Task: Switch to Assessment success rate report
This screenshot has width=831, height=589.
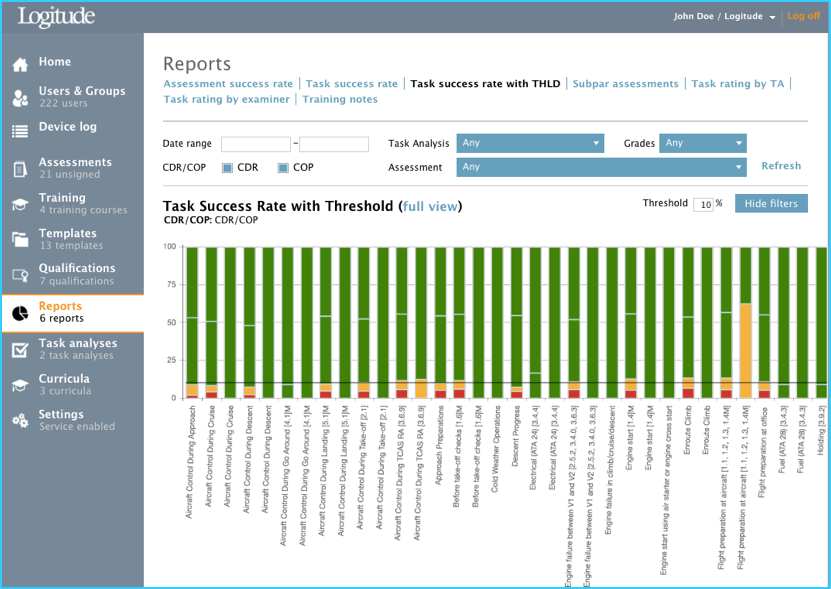Action: coord(228,84)
